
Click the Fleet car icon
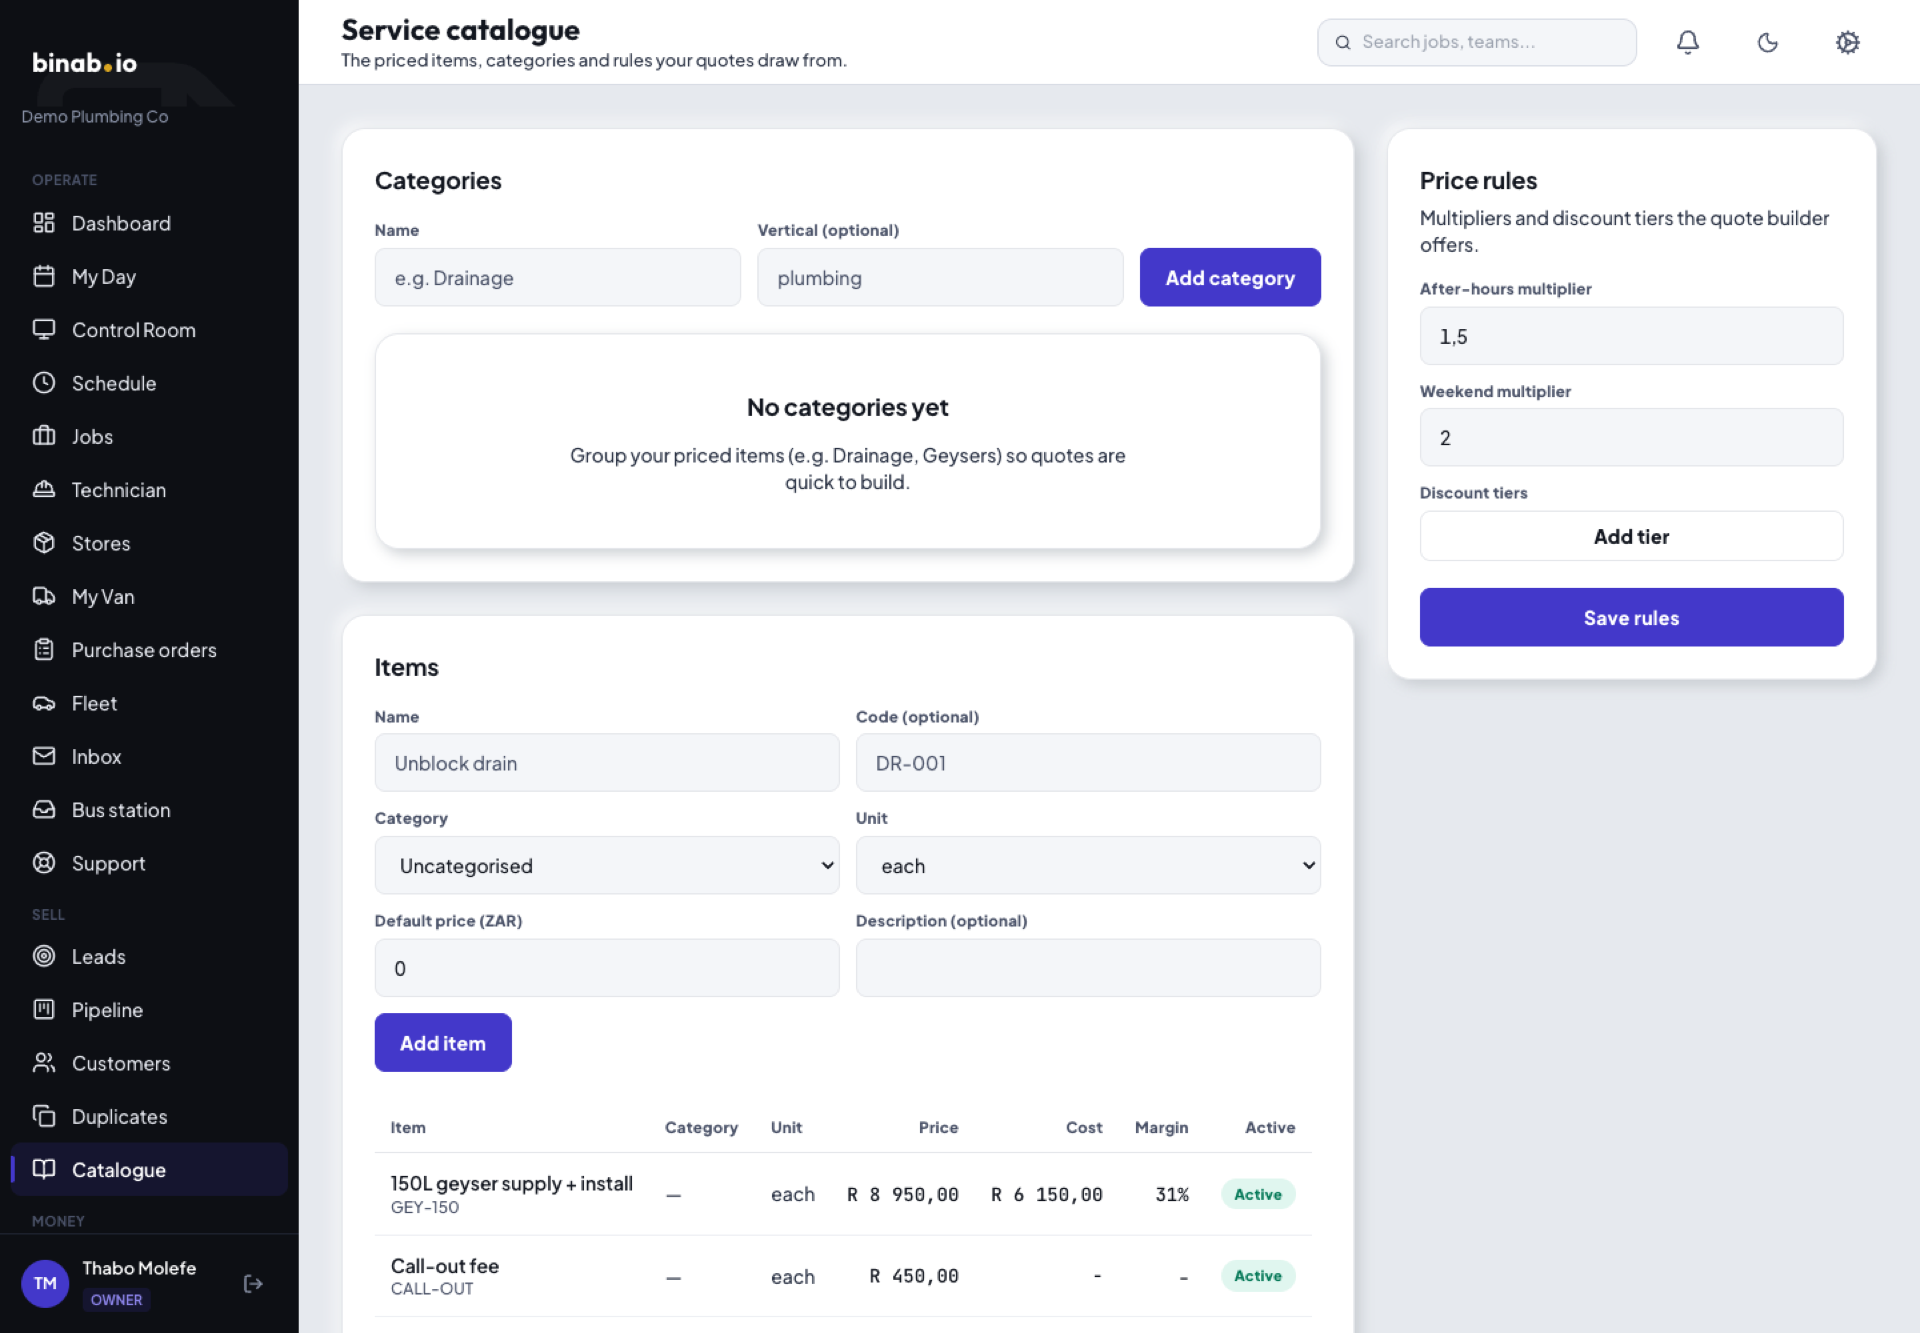point(44,703)
